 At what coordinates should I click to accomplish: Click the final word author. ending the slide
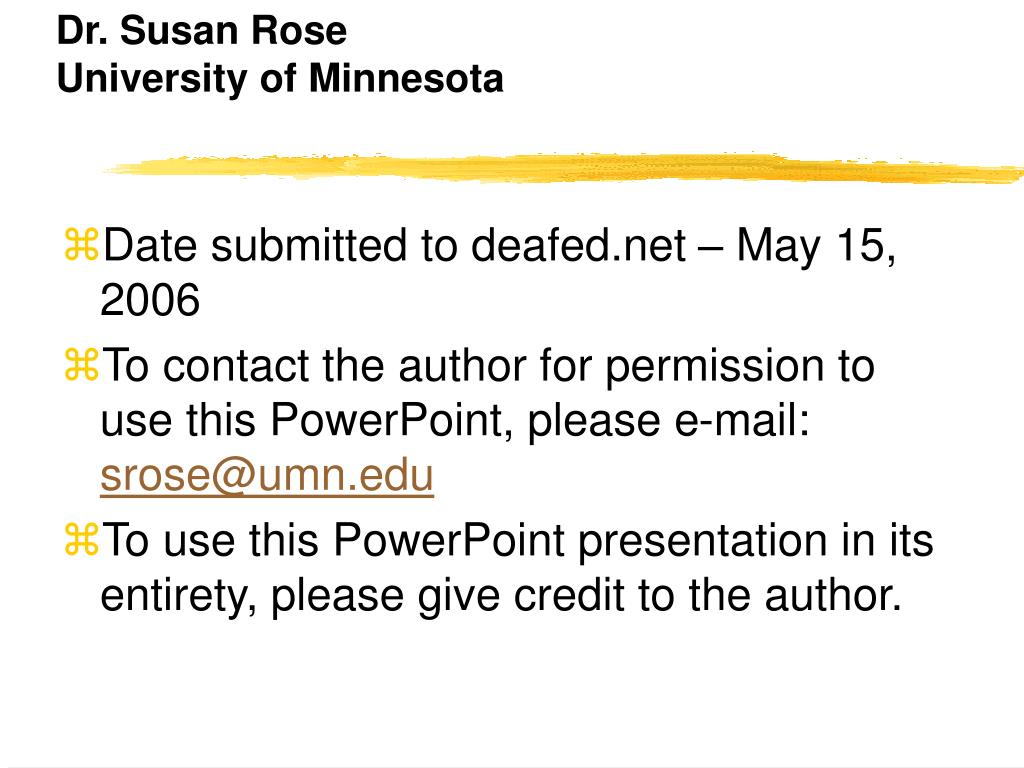[x=833, y=595]
